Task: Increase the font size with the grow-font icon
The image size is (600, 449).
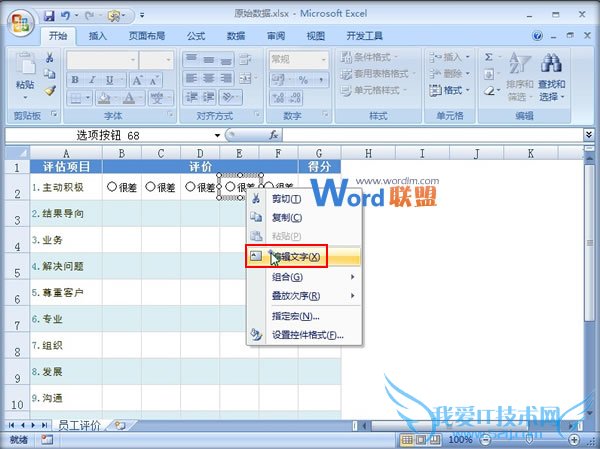Action: [137, 80]
